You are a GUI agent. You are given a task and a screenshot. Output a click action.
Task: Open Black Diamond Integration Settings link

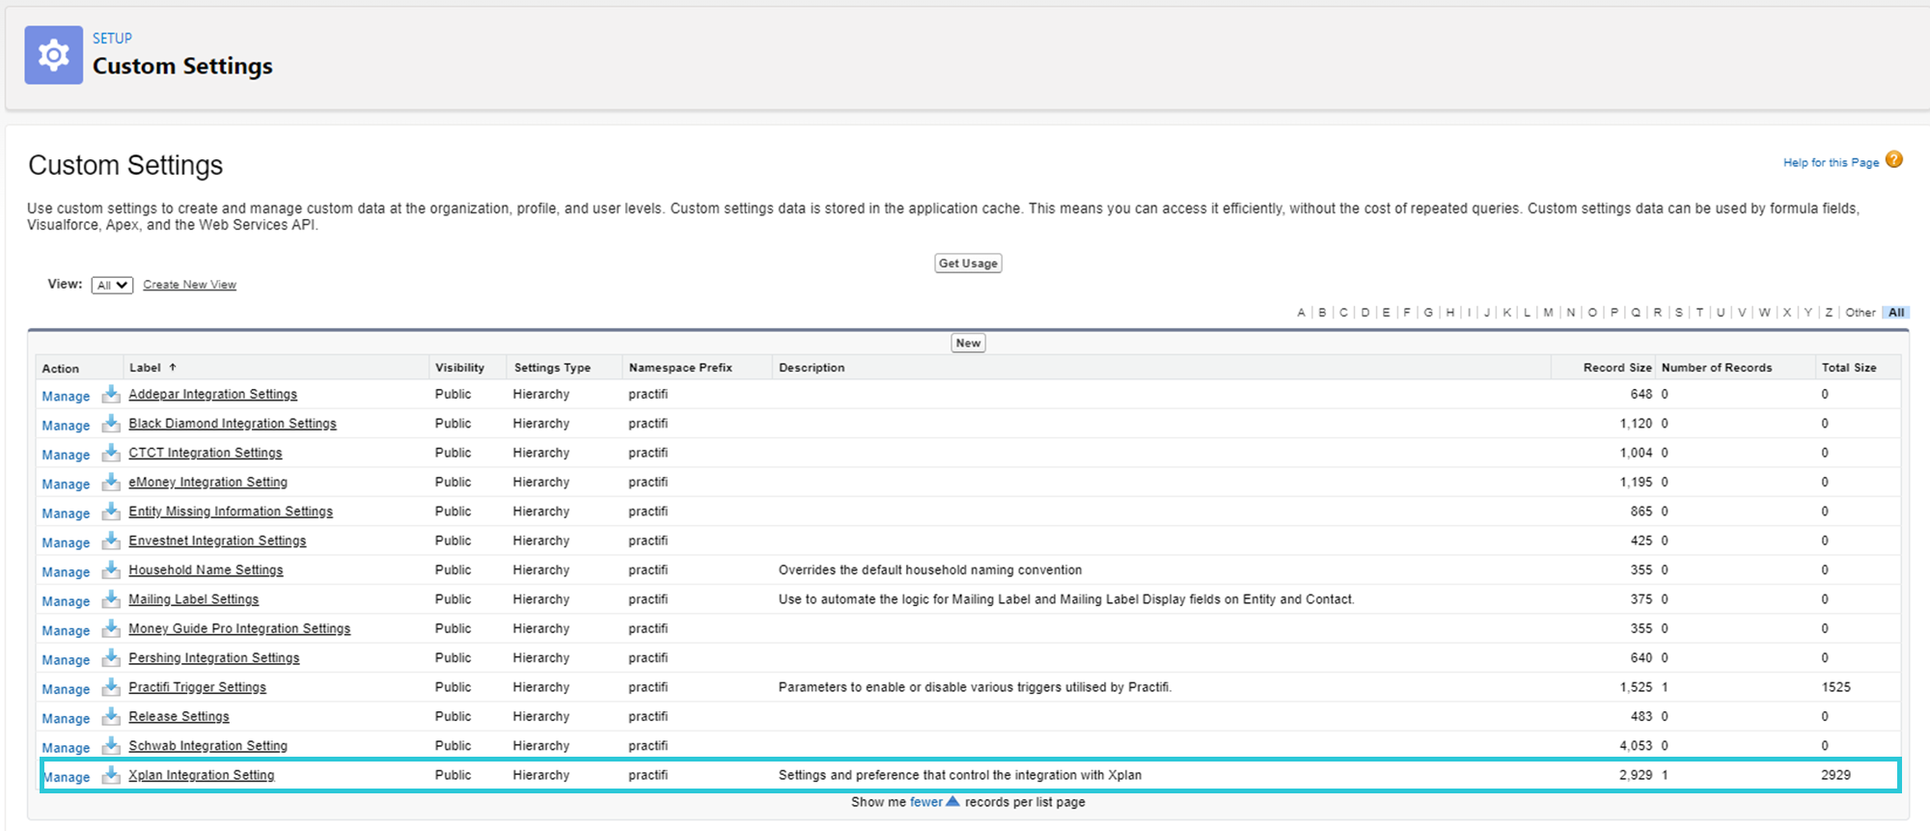233,423
